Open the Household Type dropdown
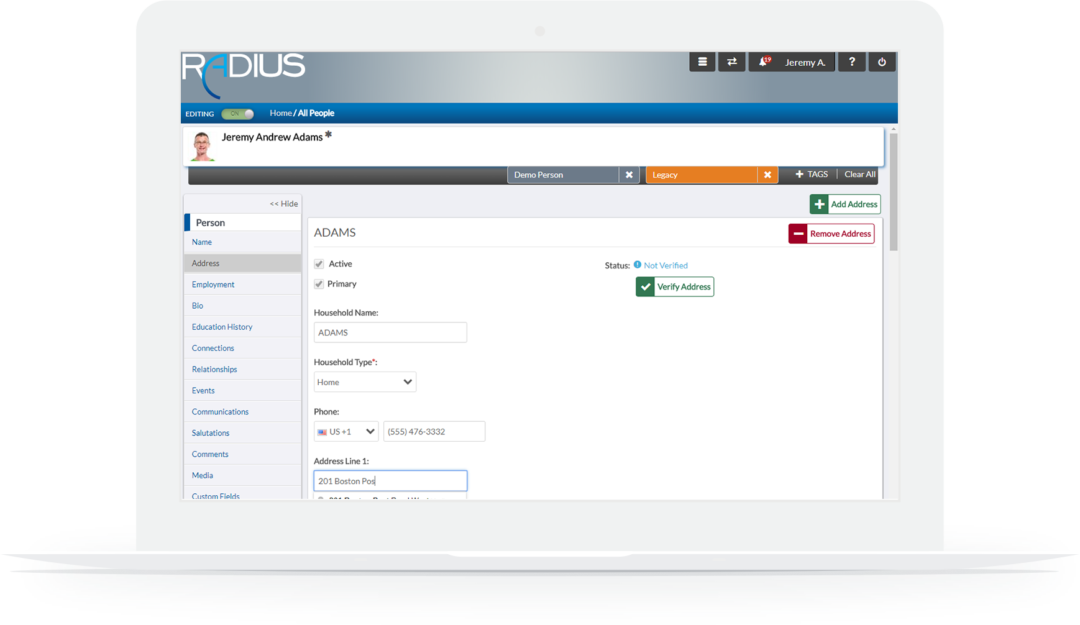 365,381
